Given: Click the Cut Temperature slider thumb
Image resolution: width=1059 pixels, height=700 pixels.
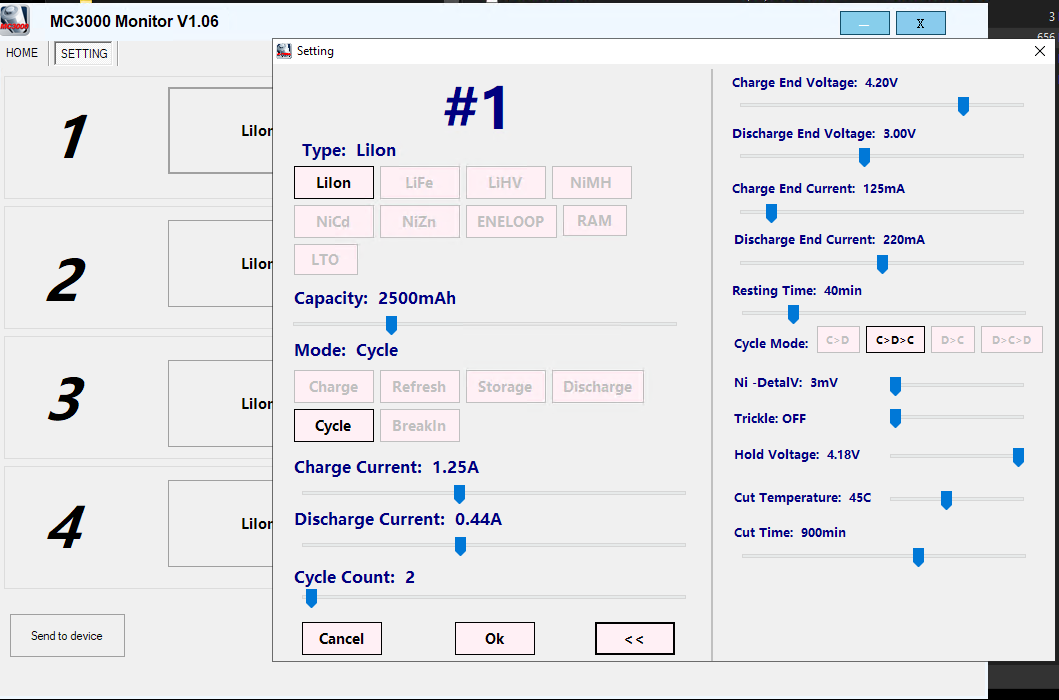Looking at the screenshot, I should [946, 500].
